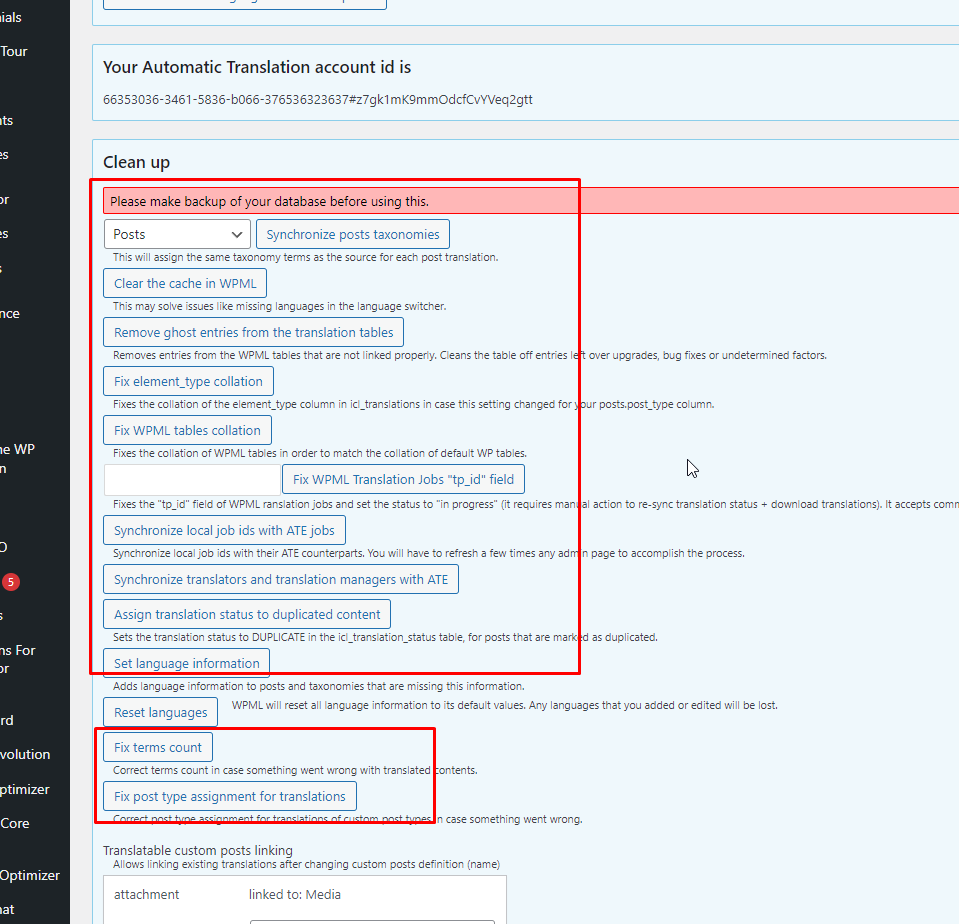Click the Reset languages button

pyautogui.click(x=160, y=712)
